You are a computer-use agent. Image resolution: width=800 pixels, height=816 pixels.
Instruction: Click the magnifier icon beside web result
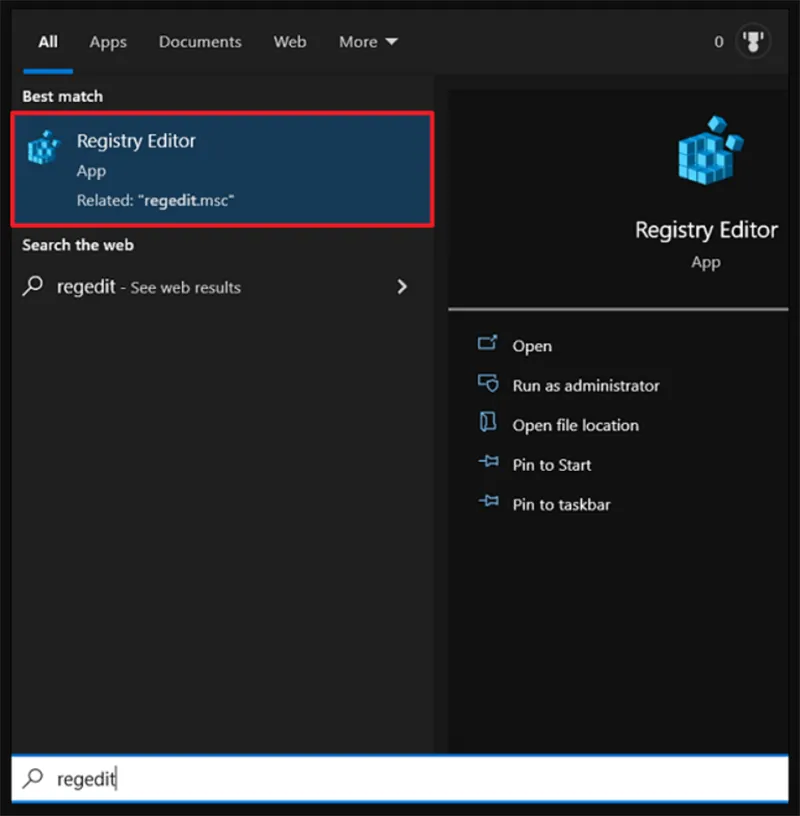click(x=33, y=286)
